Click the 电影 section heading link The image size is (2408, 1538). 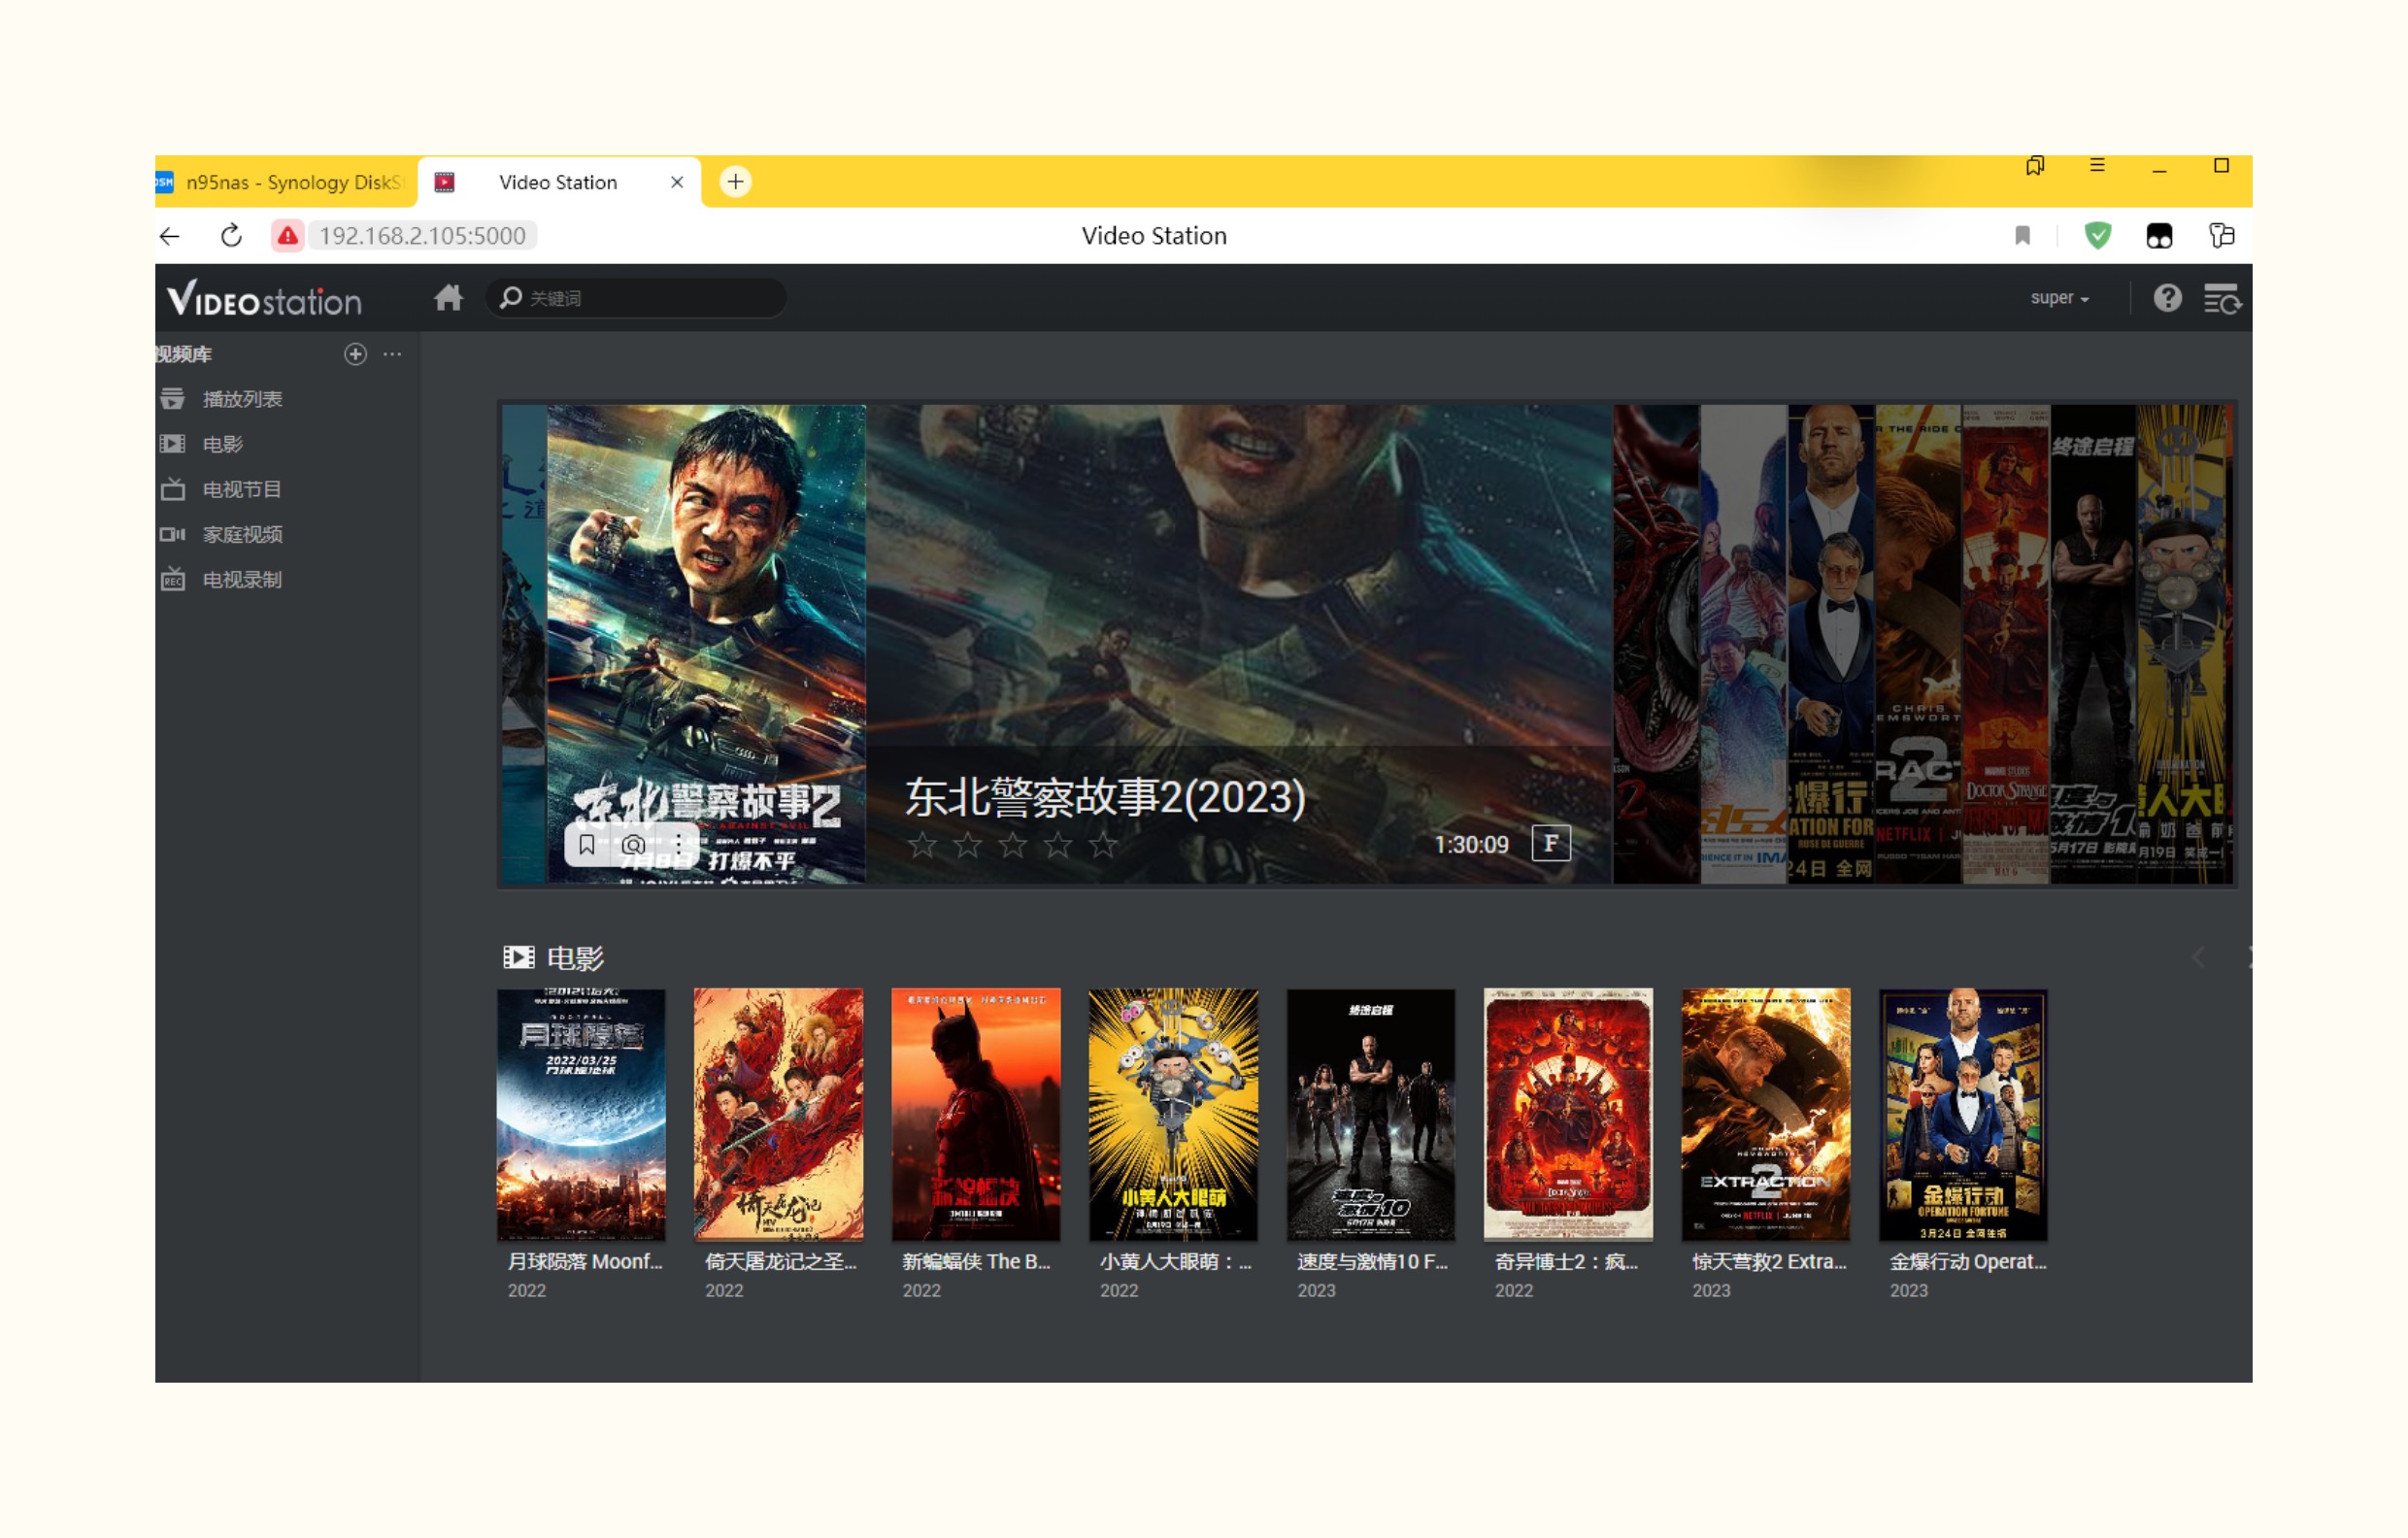[575, 958]
